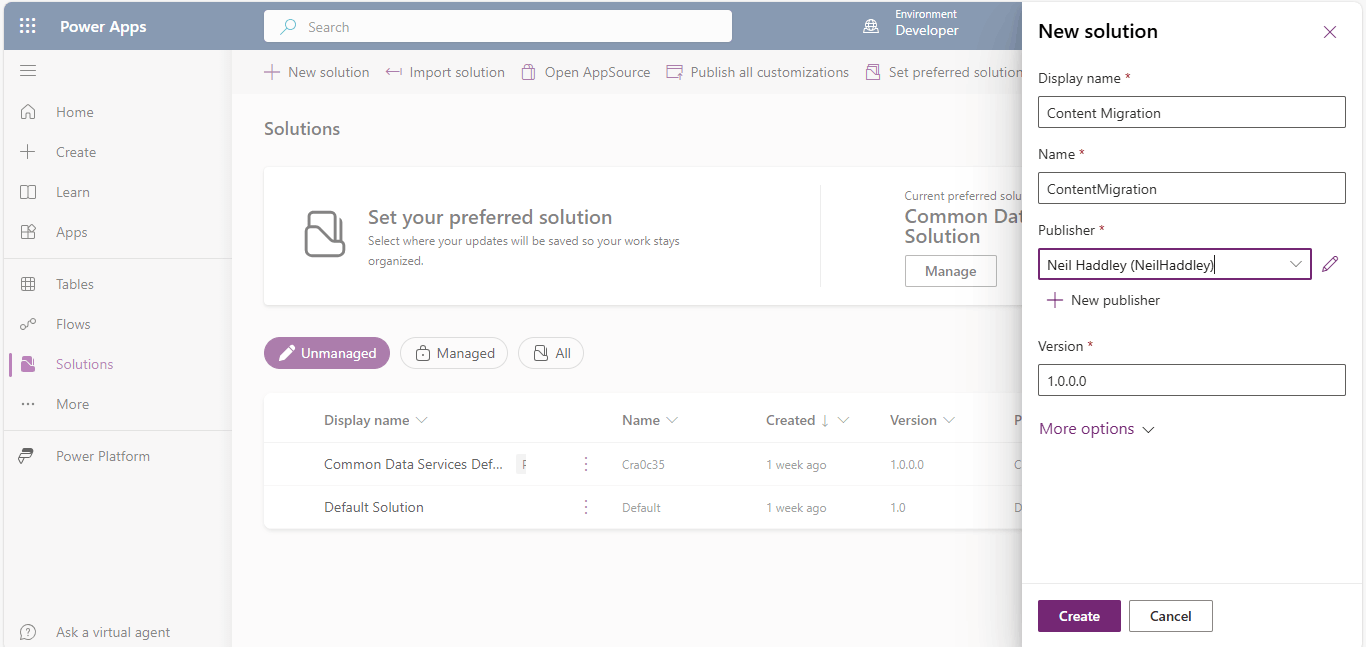
Task: Add a New publisher
Action: (x=1104, y=300)
